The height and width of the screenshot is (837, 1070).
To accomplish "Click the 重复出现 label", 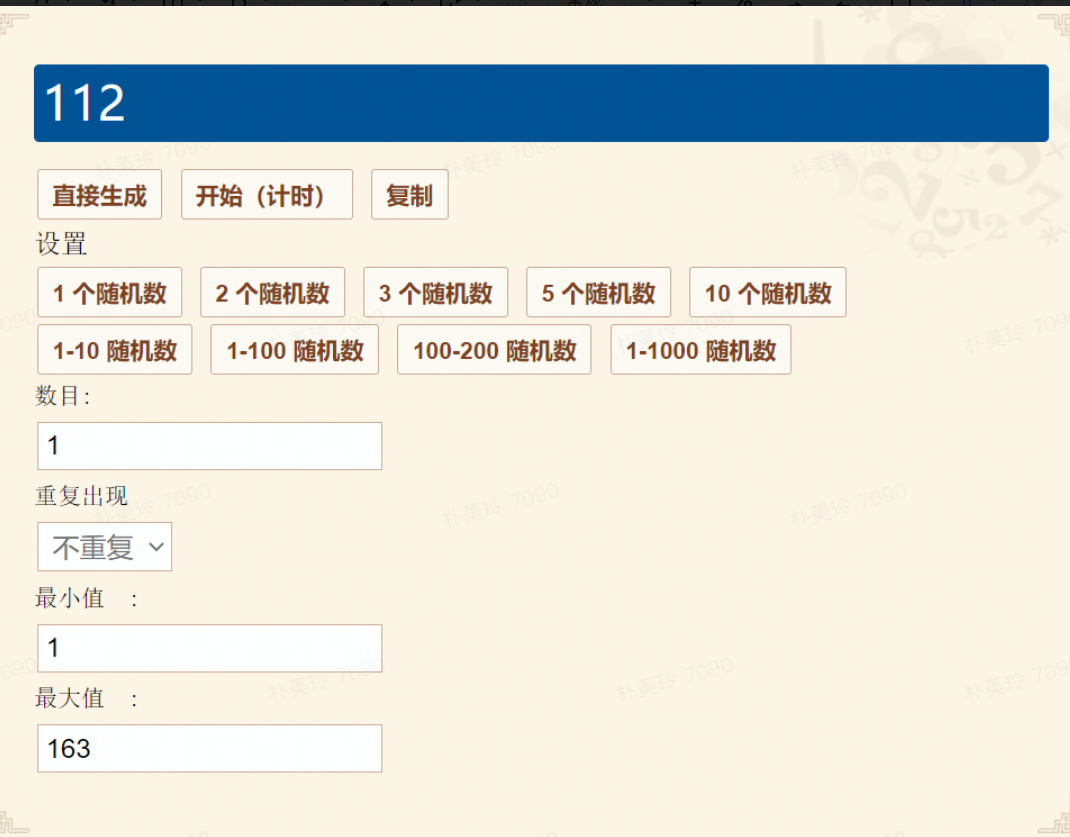I will click(81, 496).
